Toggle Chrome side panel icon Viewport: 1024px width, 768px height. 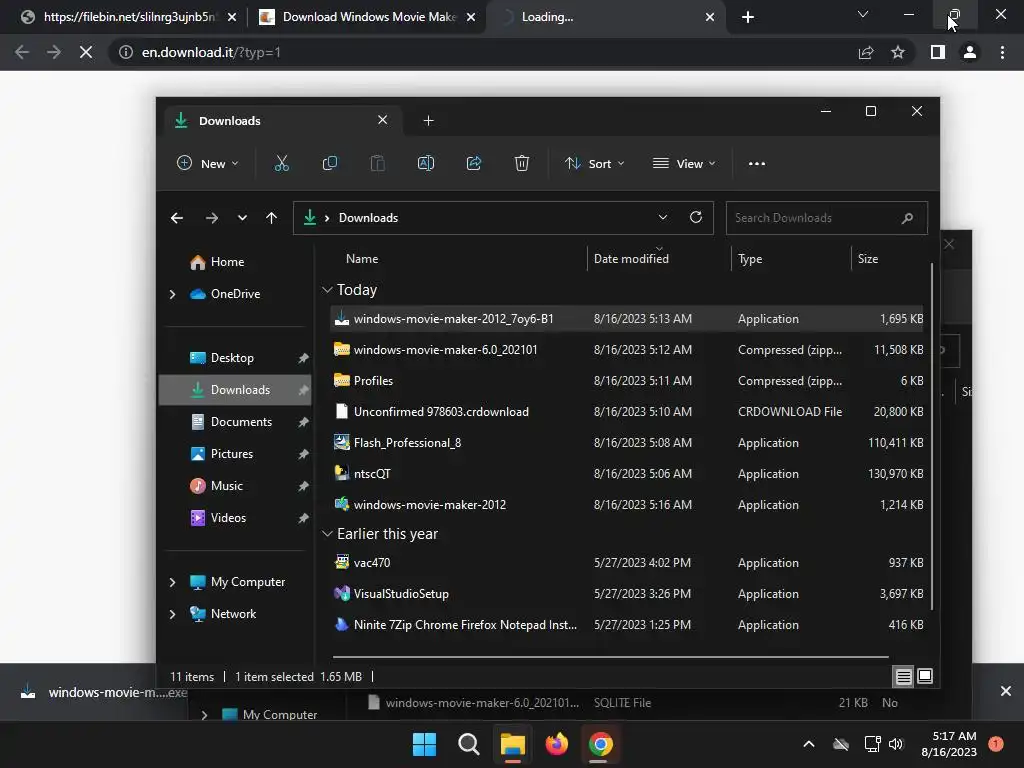tap(938, 52)
